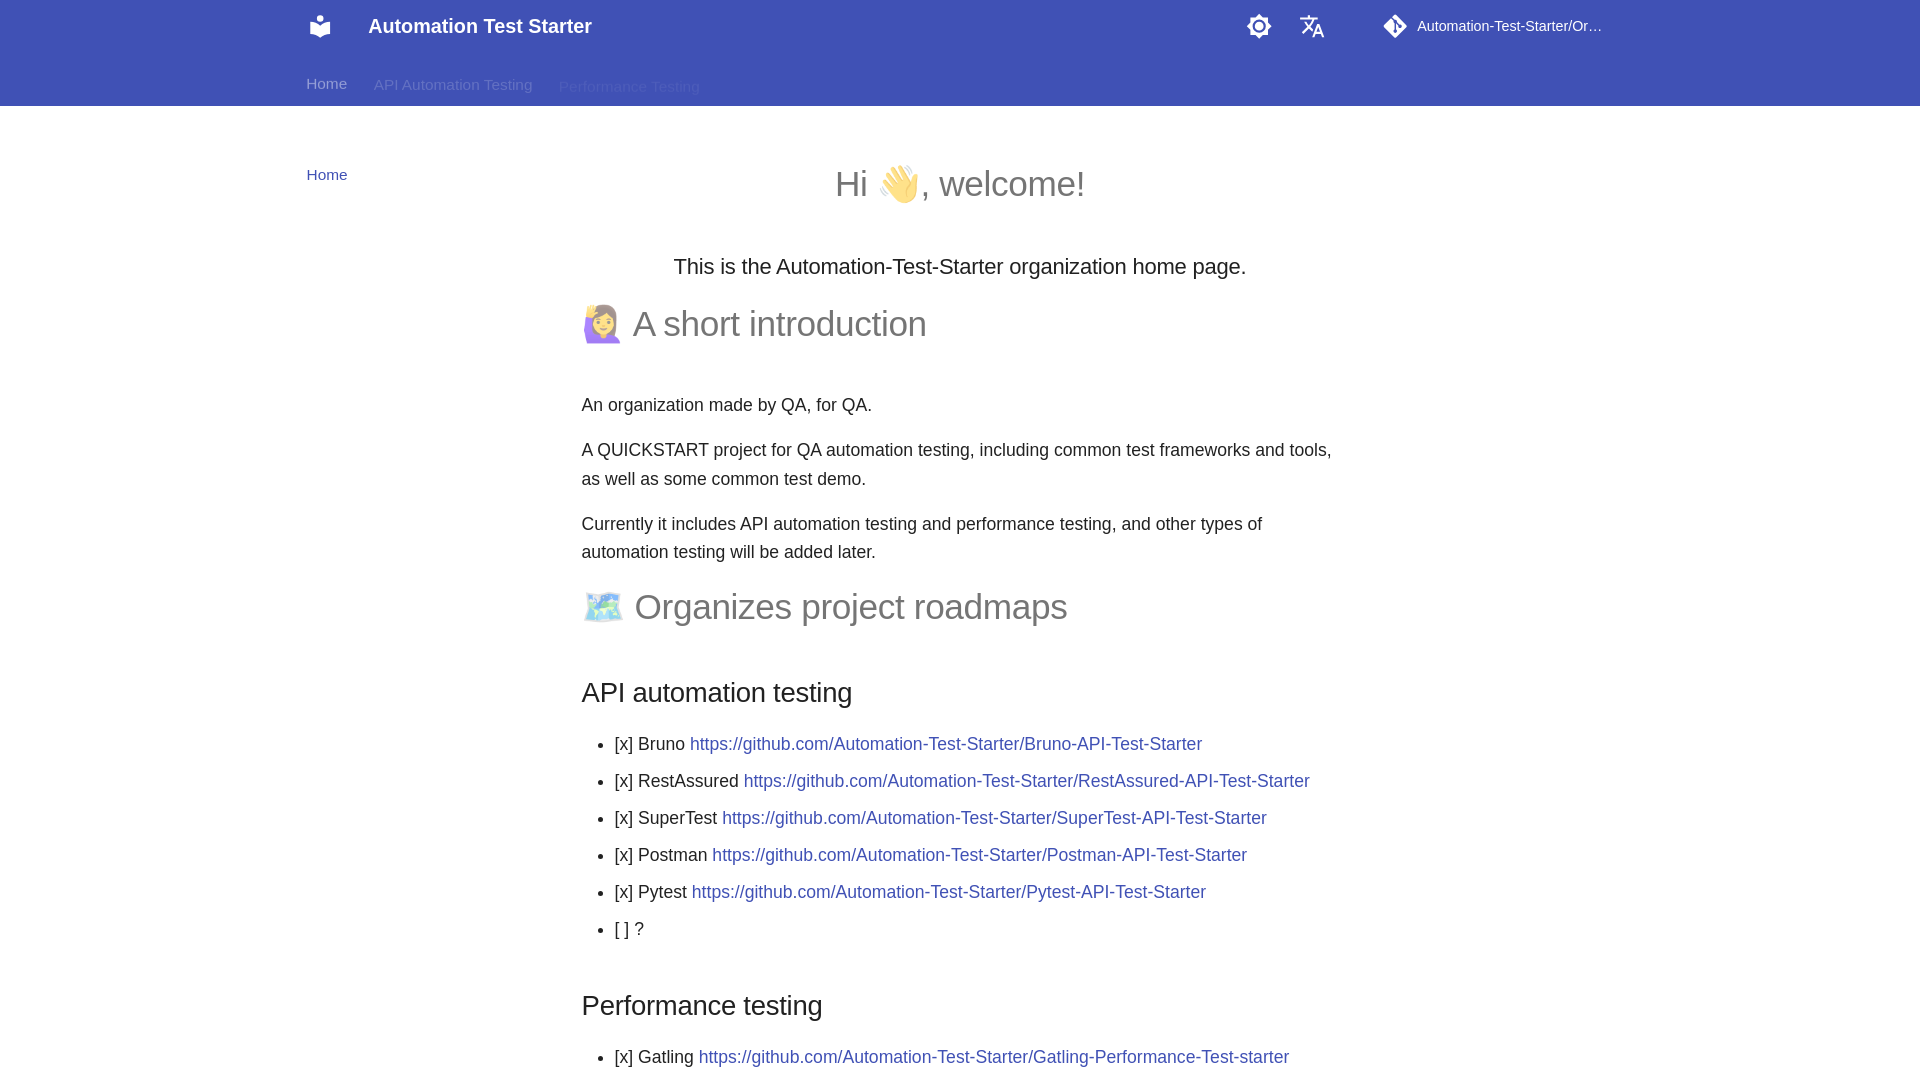Click the '[x] RestAssured' list label
The image size is (1920, 1080).
[x=677, y=781]
